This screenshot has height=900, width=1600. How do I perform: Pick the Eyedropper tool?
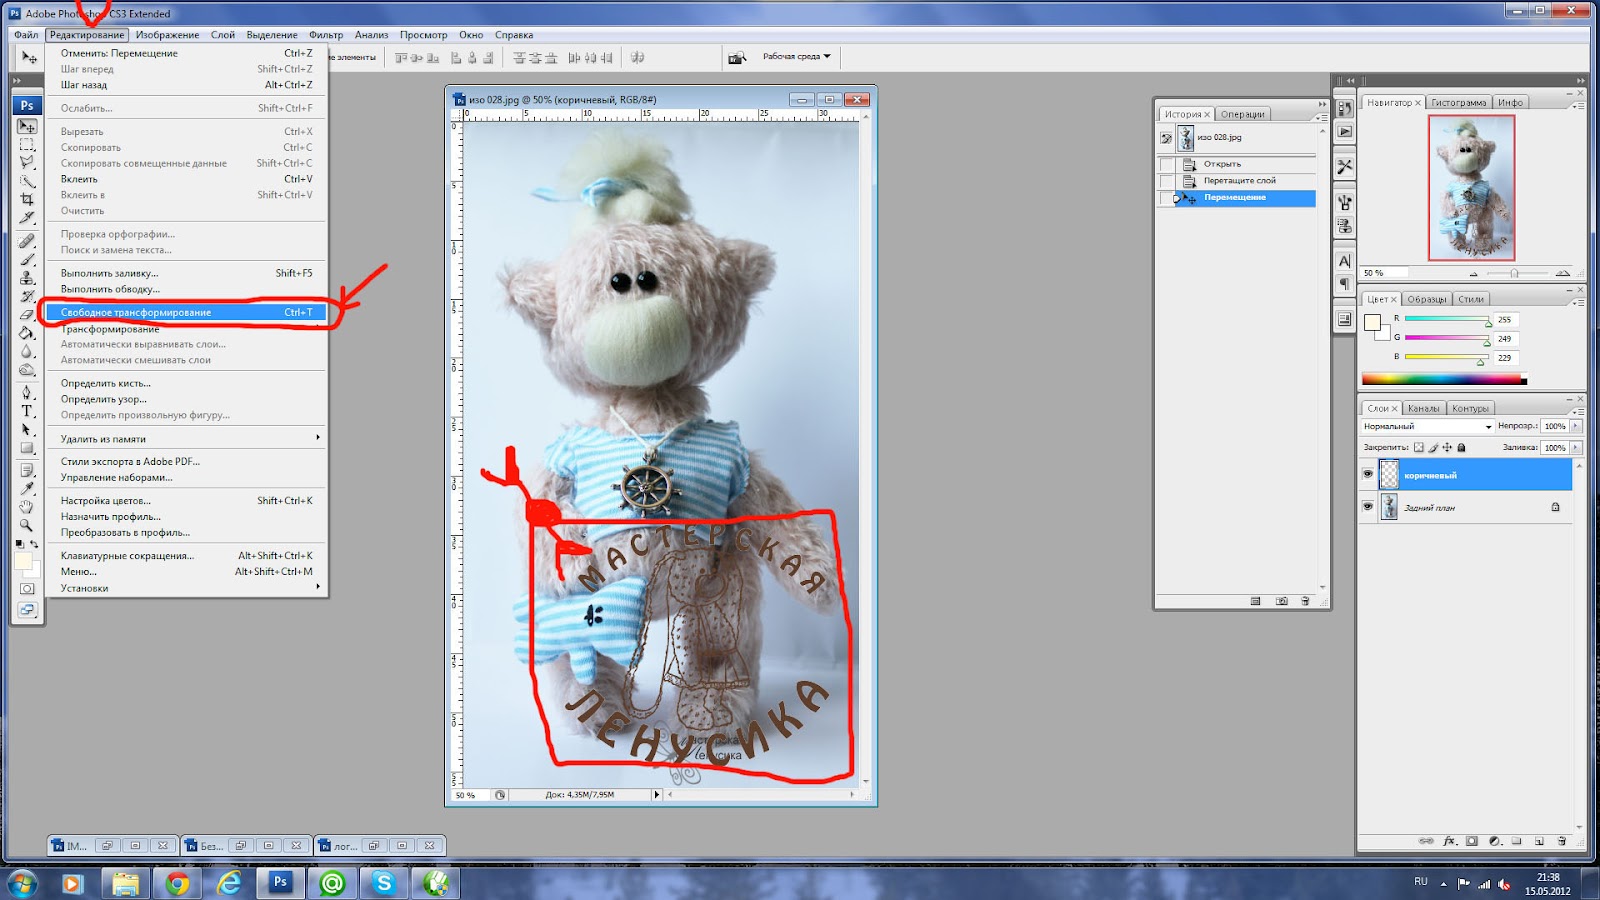(x=27, y=488)
